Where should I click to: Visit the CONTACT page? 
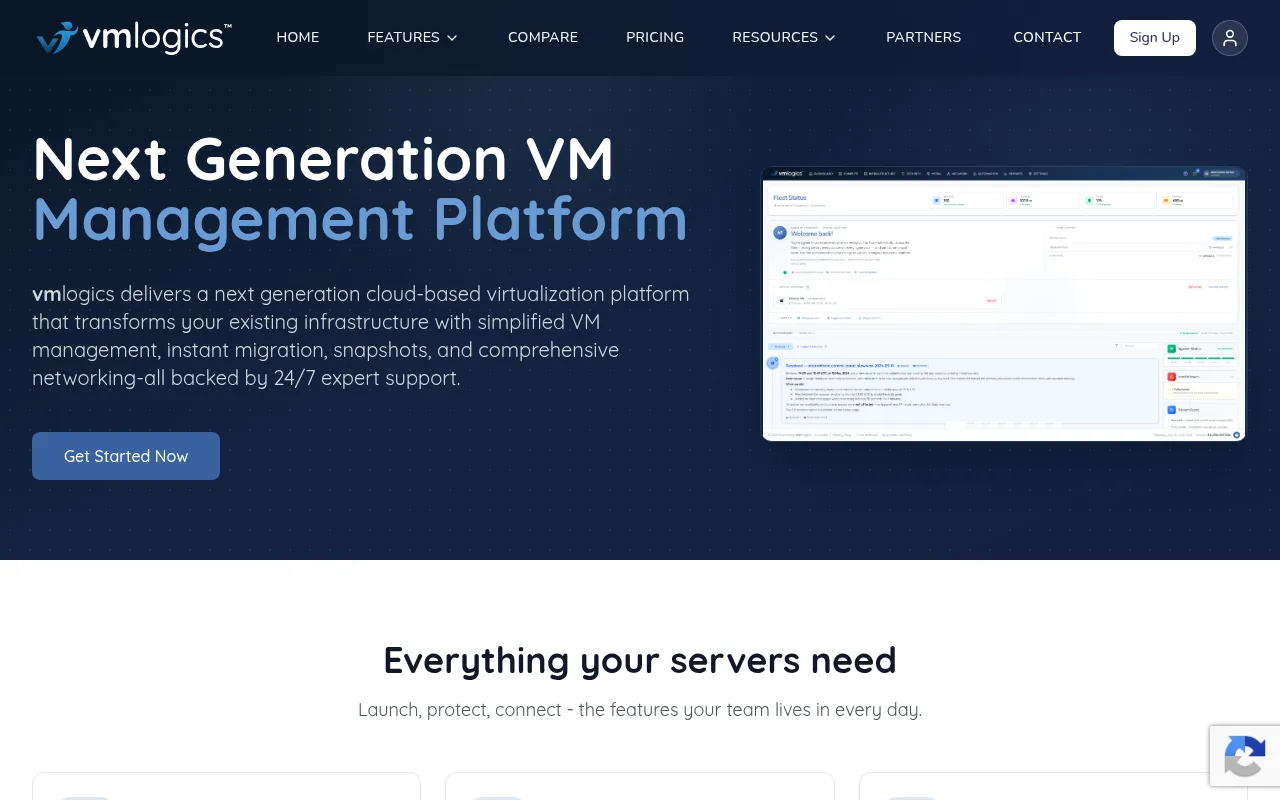[1047, 38]
